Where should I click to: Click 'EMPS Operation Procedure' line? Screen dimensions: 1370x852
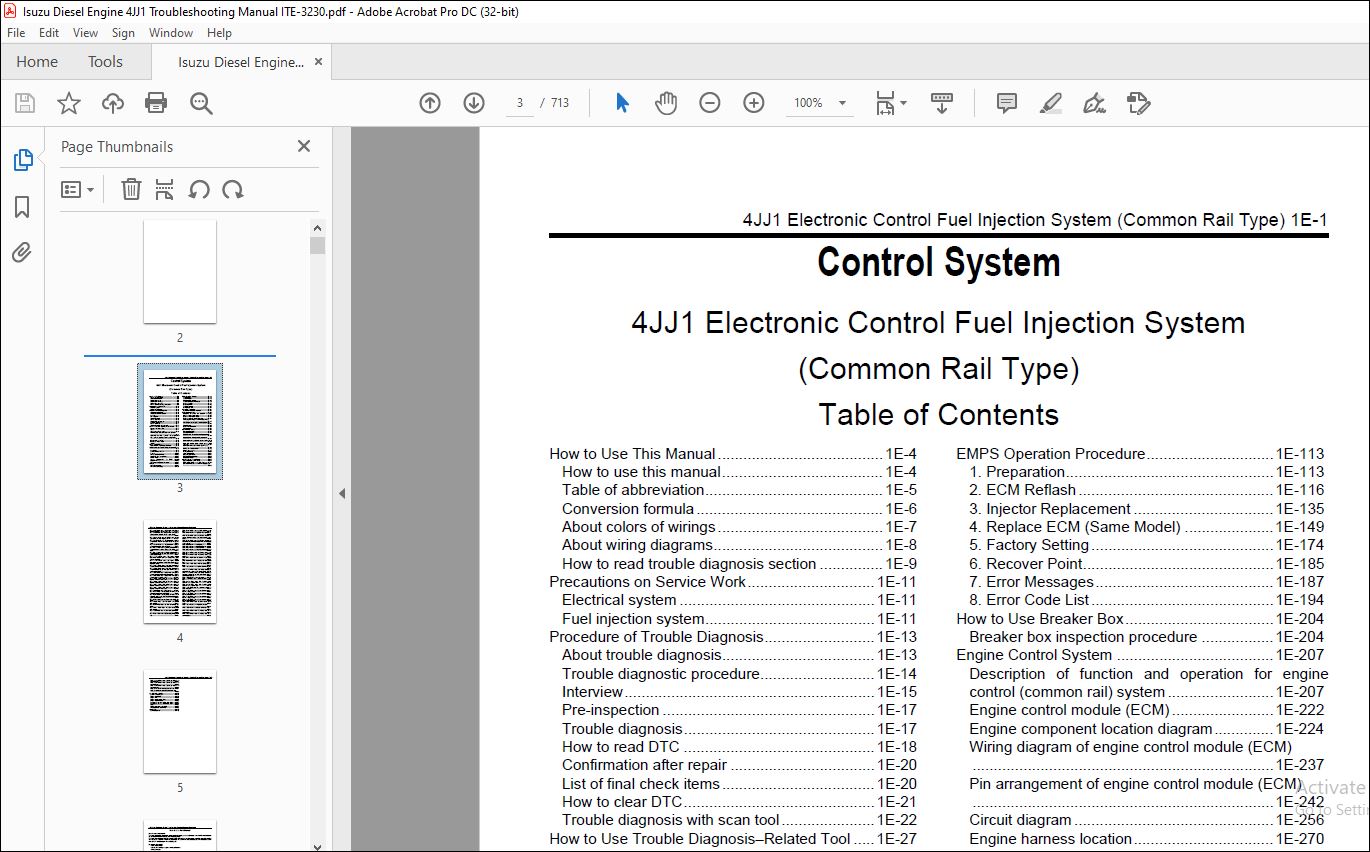tap(1140, 454)
